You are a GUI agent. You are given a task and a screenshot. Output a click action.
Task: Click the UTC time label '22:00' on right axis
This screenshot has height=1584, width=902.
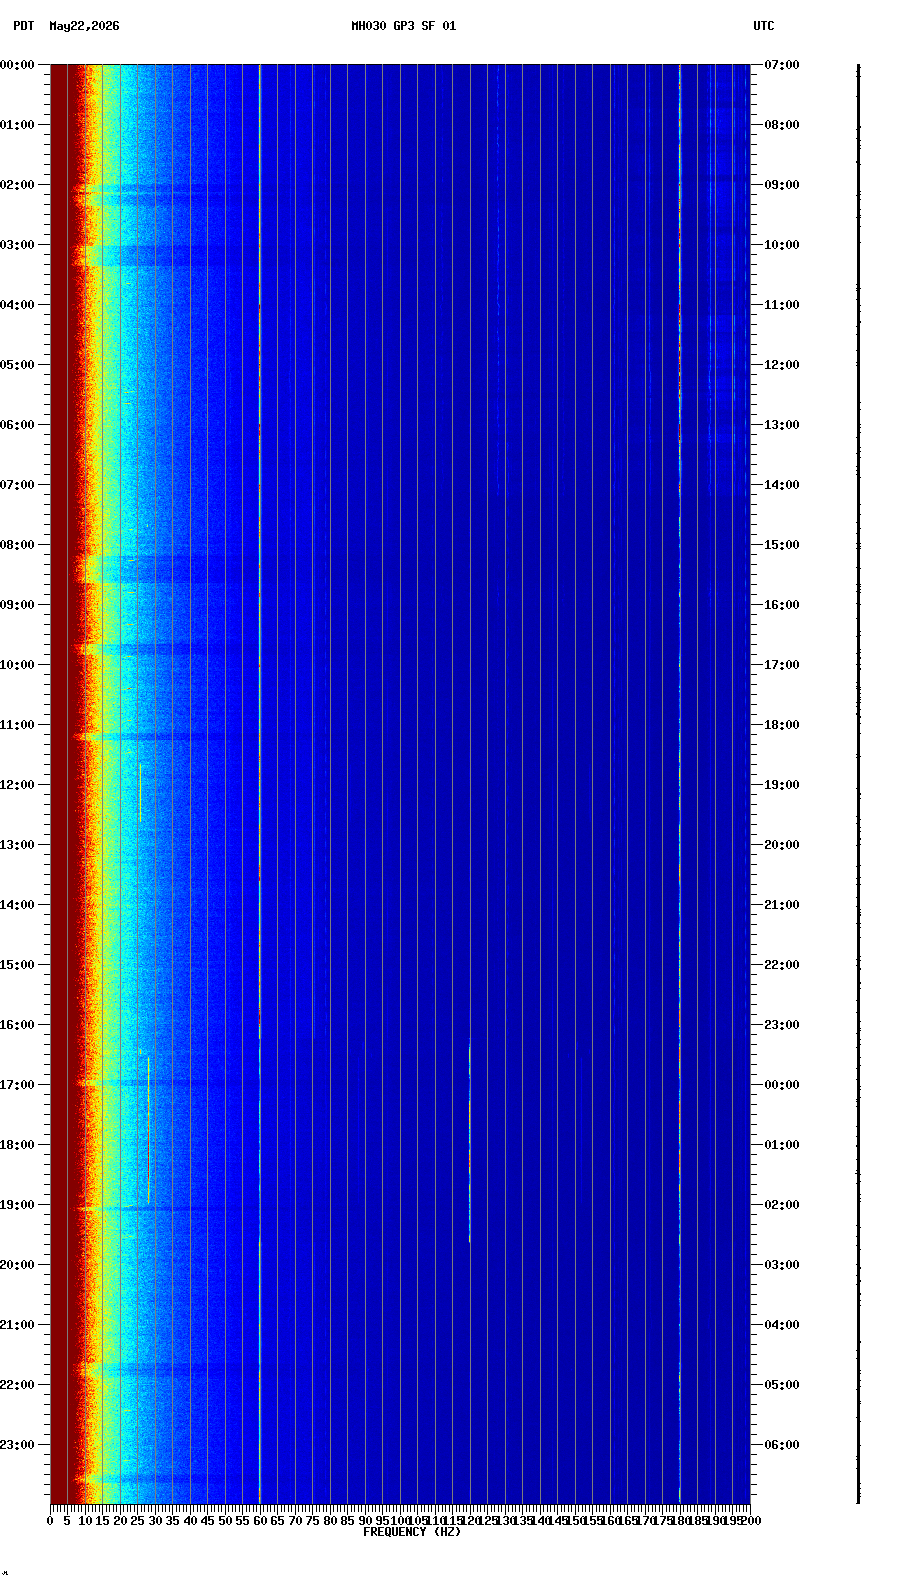[x=781, y=965]
